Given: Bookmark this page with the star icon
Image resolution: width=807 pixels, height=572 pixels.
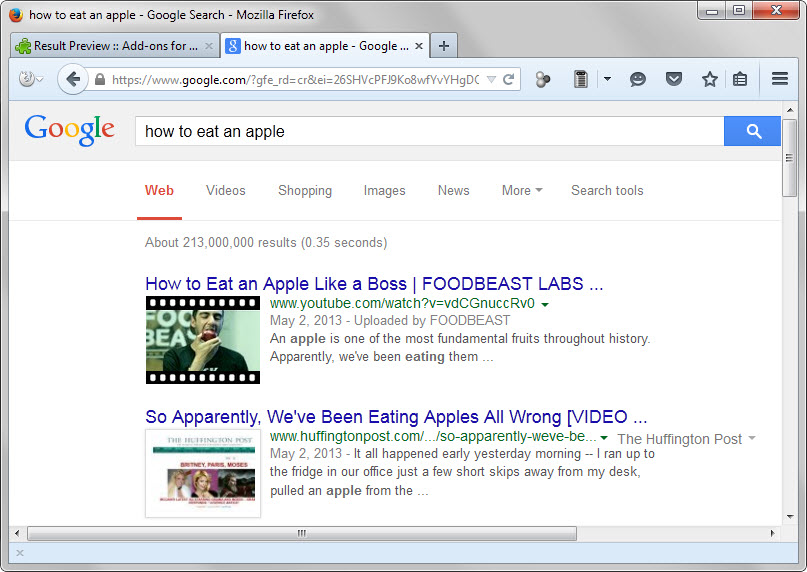Looking at the screenshot, I should 710,79.
